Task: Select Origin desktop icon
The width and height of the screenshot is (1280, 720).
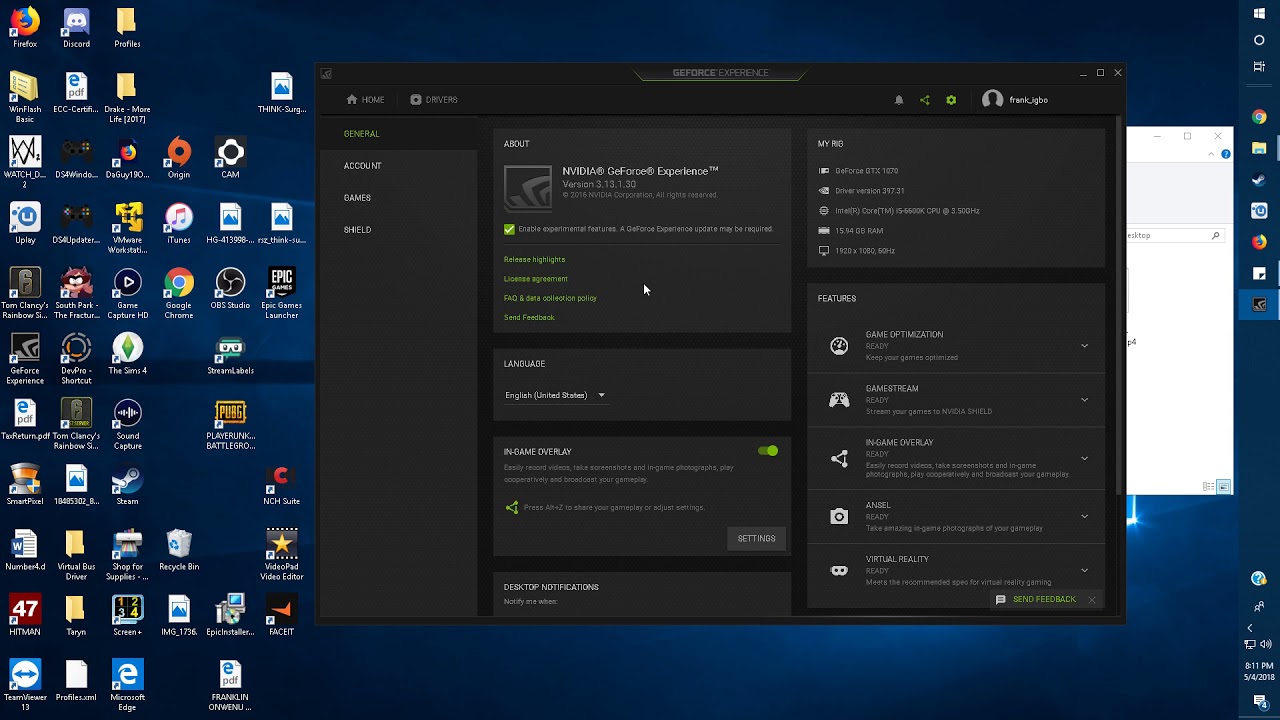Action: [x=179, y=158]
